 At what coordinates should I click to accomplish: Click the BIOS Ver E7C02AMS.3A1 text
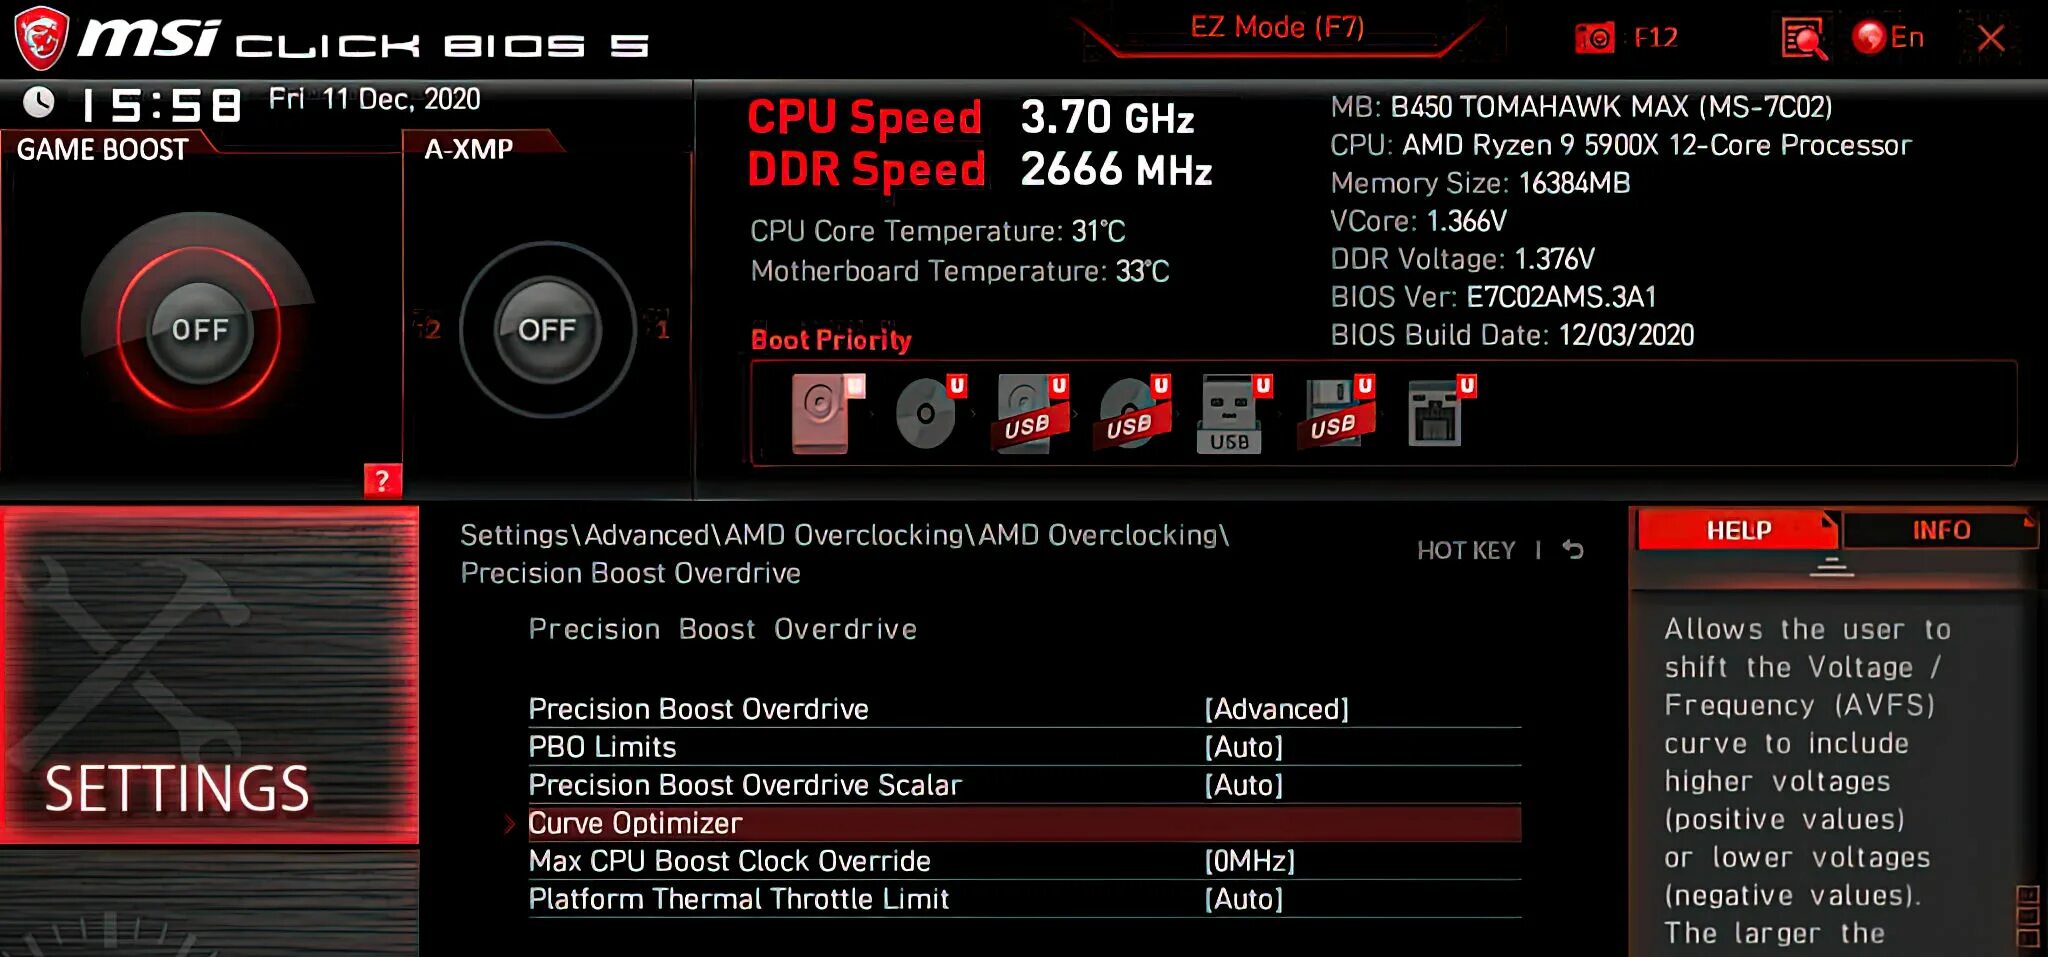pyautogui.click(x=1493, y=297)
